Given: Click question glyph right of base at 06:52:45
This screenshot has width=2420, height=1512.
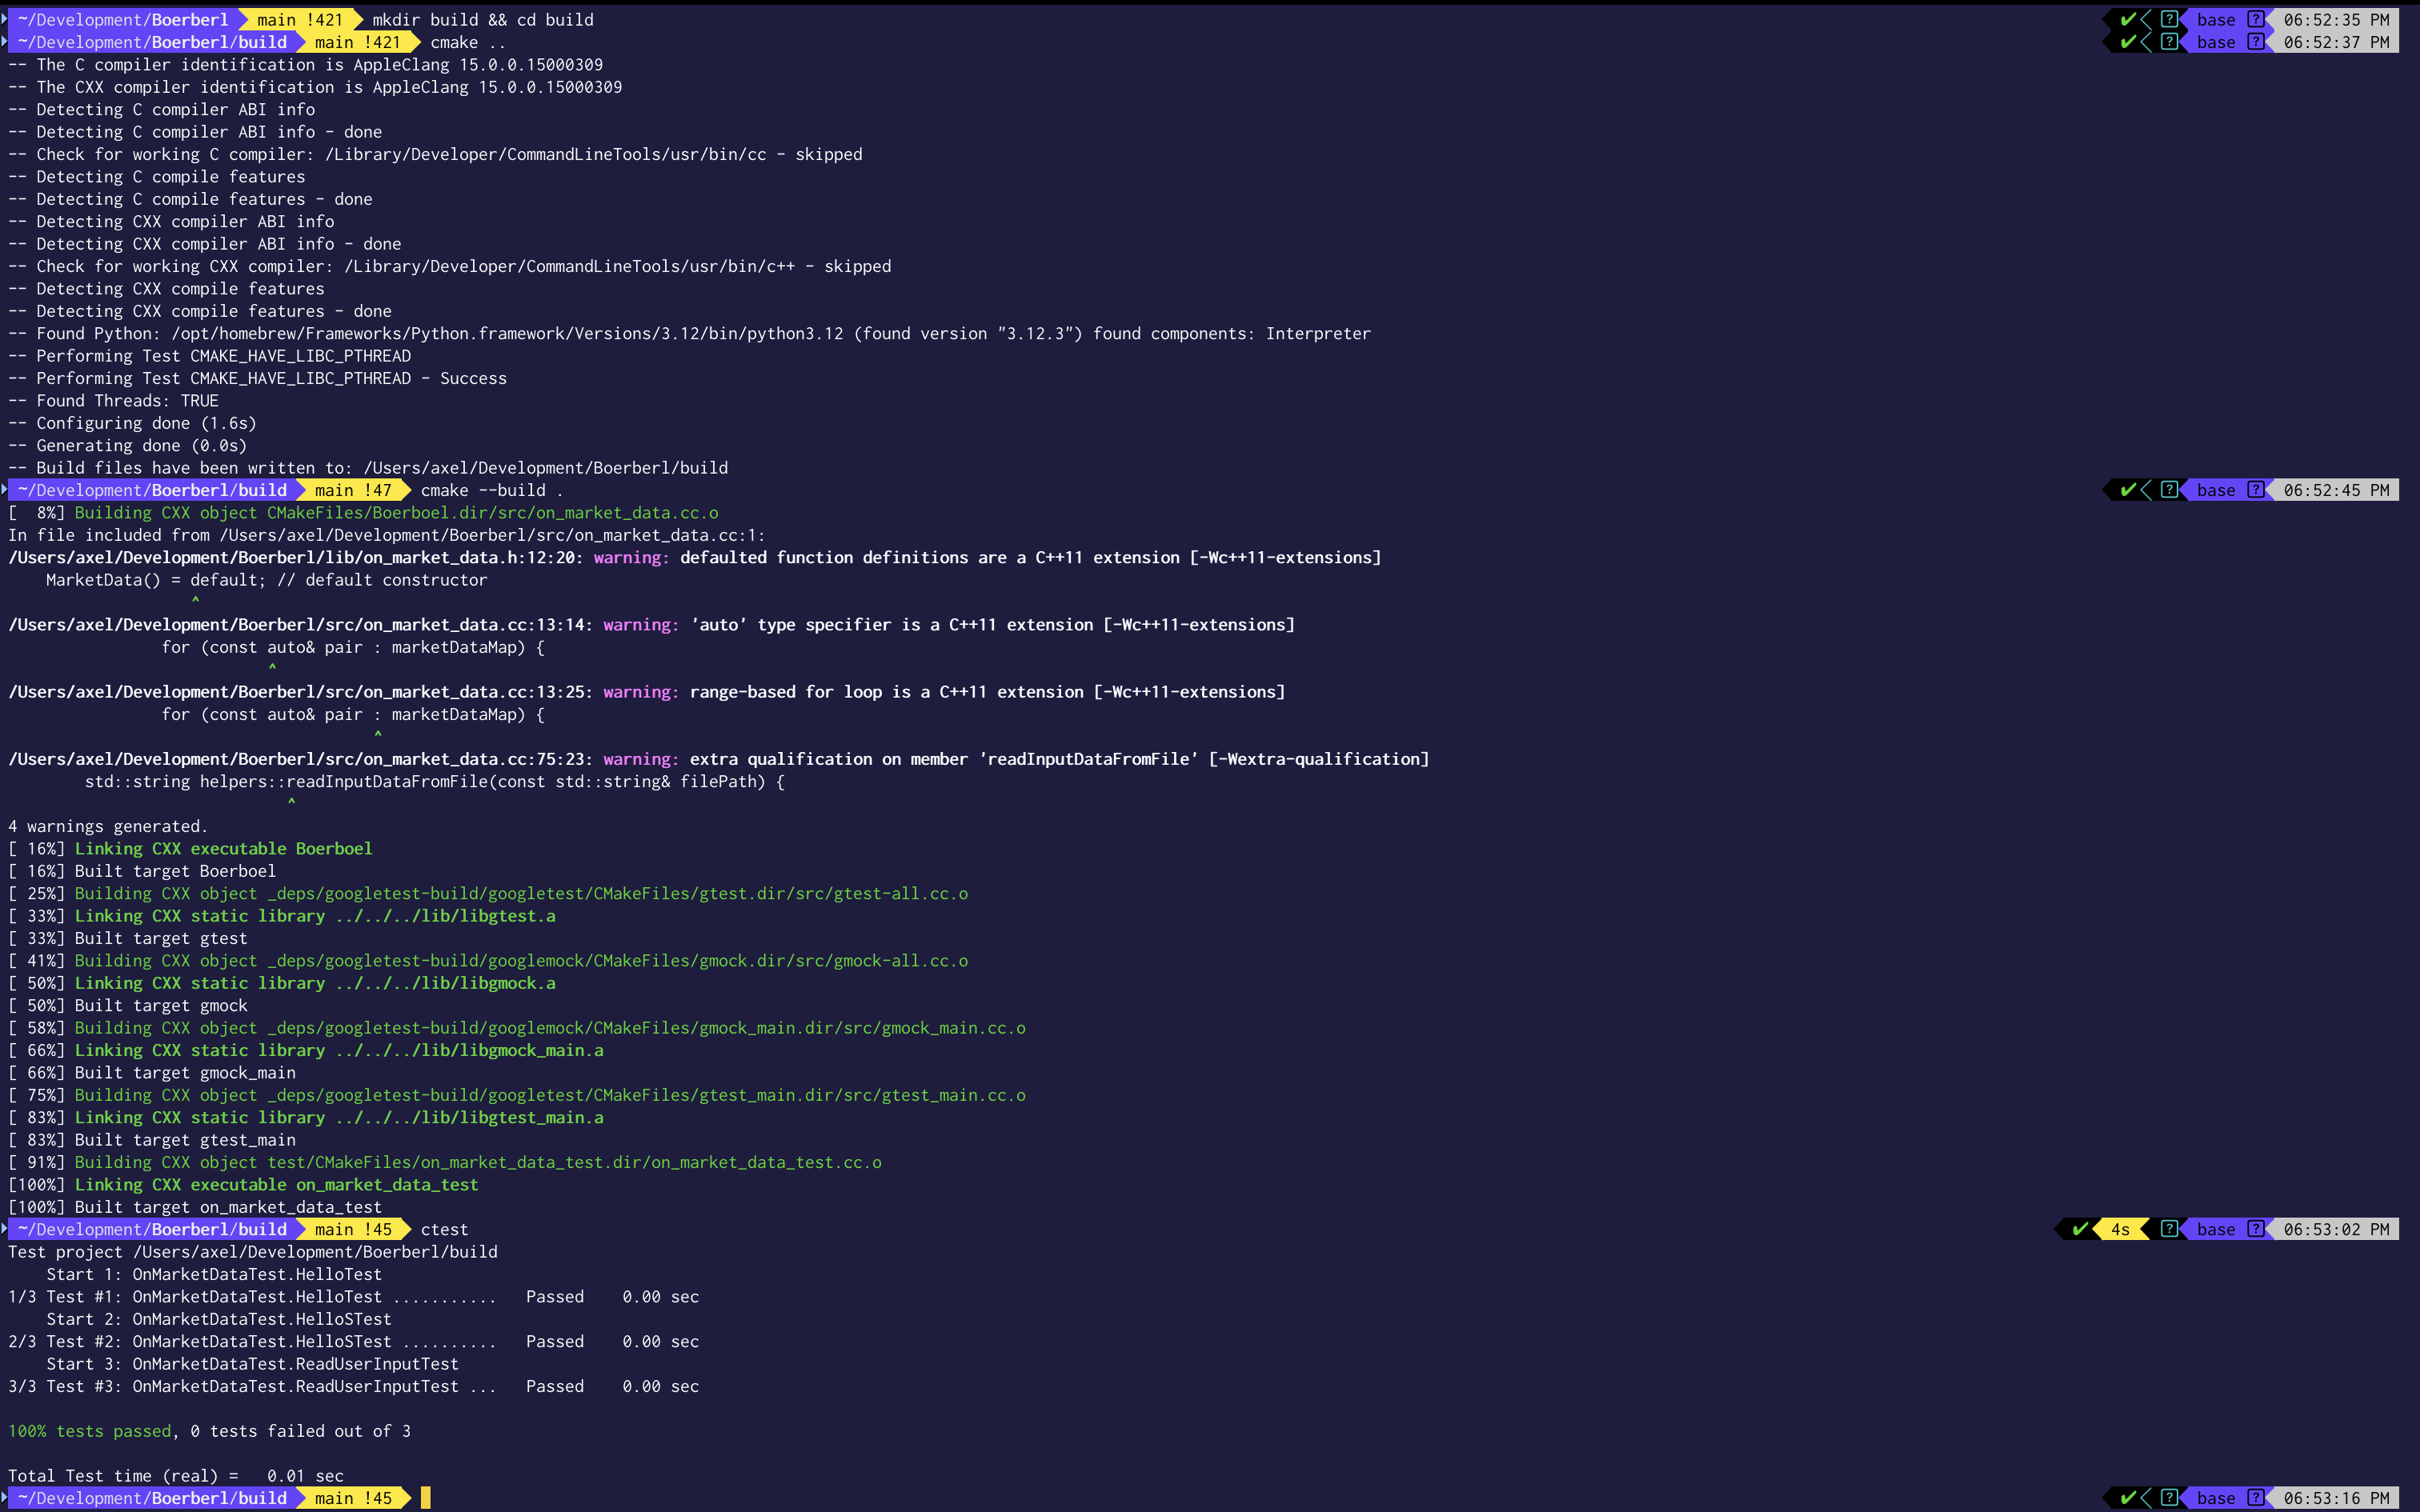Looking at the screenshot, I should click(2256, 490).
